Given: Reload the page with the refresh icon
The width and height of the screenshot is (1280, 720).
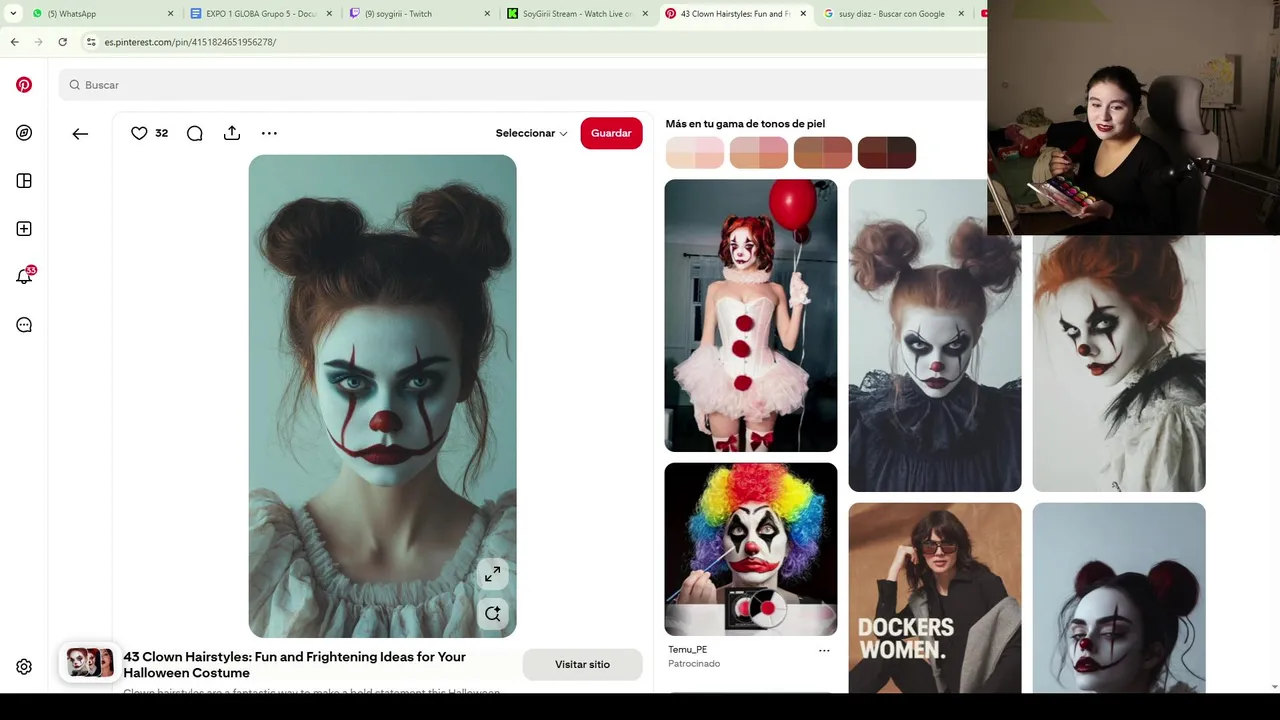Looking at the screenshot, I should (x=62, y=42).
